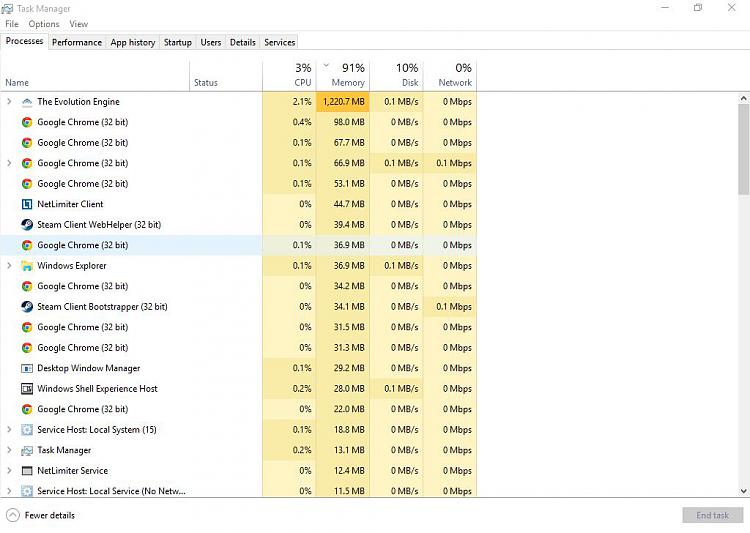Screen dimensions: 750x533
Task: Click Chrome icon in the 31.3 MB row
Action: (x=27, y=348)
